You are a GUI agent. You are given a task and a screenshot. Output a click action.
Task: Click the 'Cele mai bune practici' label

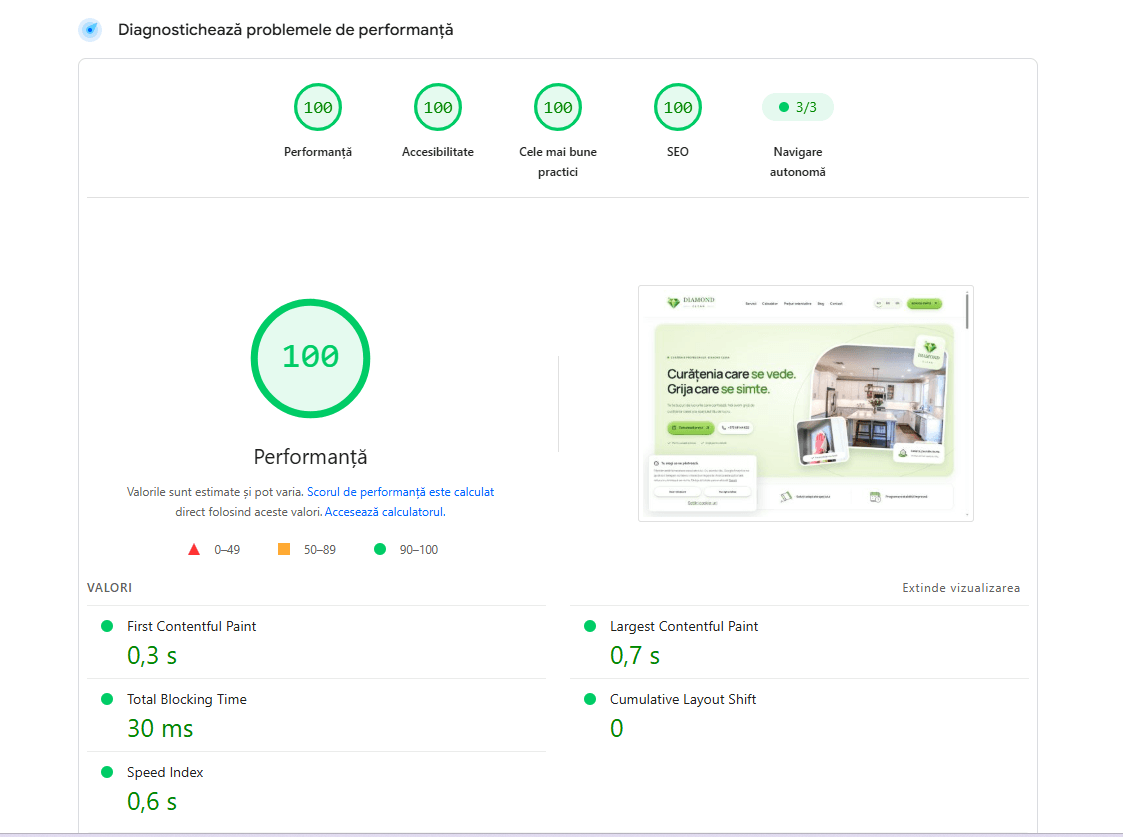click(x=558, y=162)
